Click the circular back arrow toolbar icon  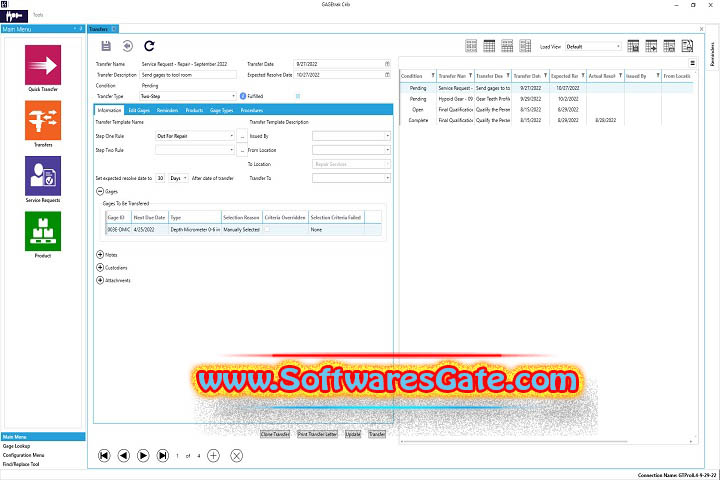[128, 46]
